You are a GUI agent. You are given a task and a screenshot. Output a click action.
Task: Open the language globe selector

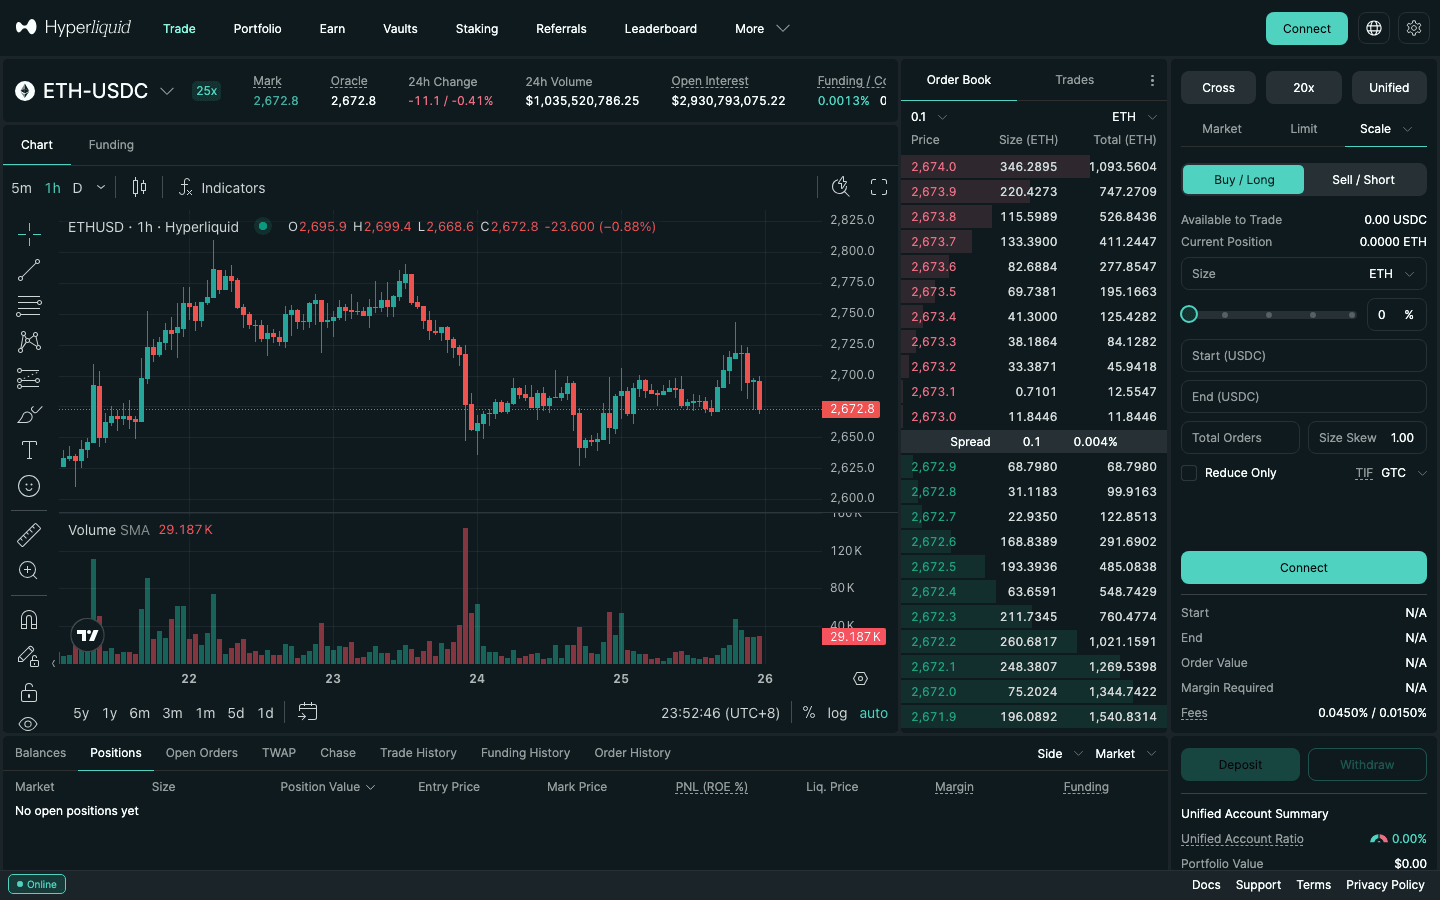click(x=1374, y=28)
